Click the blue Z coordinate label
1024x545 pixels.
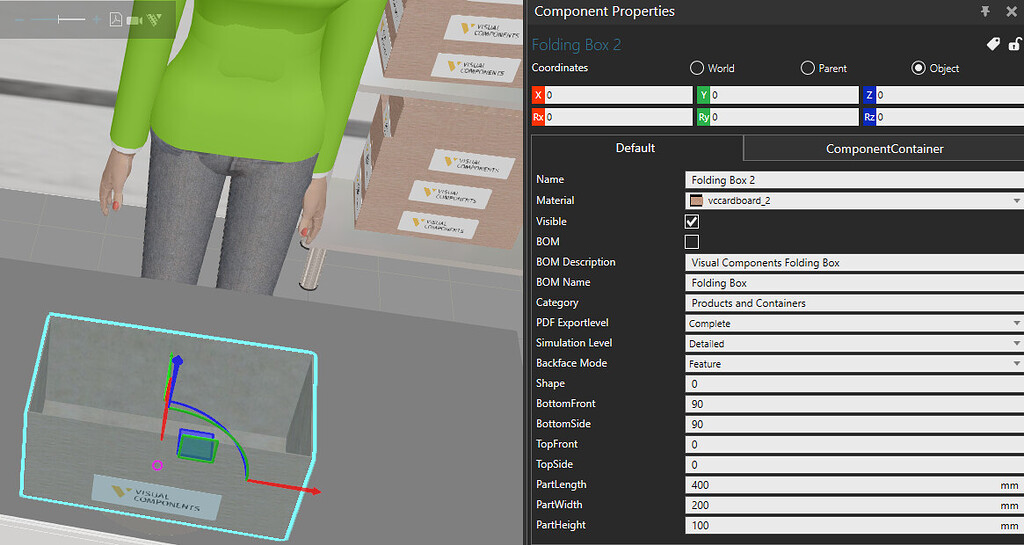coord(869,95)
